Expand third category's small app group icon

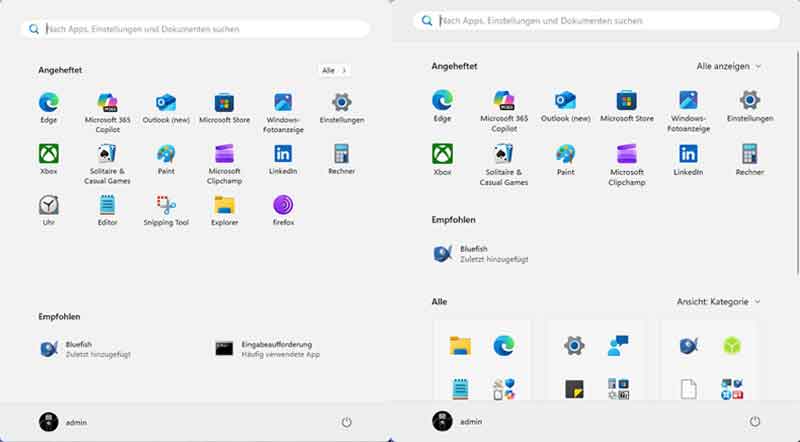pos(732,389)
